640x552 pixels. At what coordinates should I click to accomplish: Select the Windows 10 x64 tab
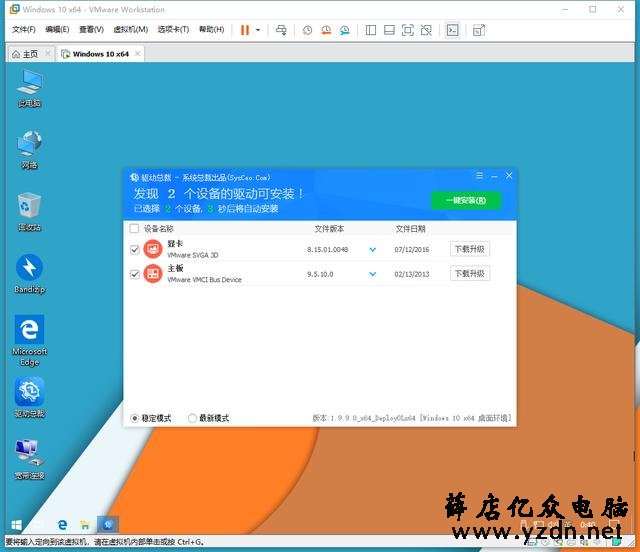pos(100,54)
